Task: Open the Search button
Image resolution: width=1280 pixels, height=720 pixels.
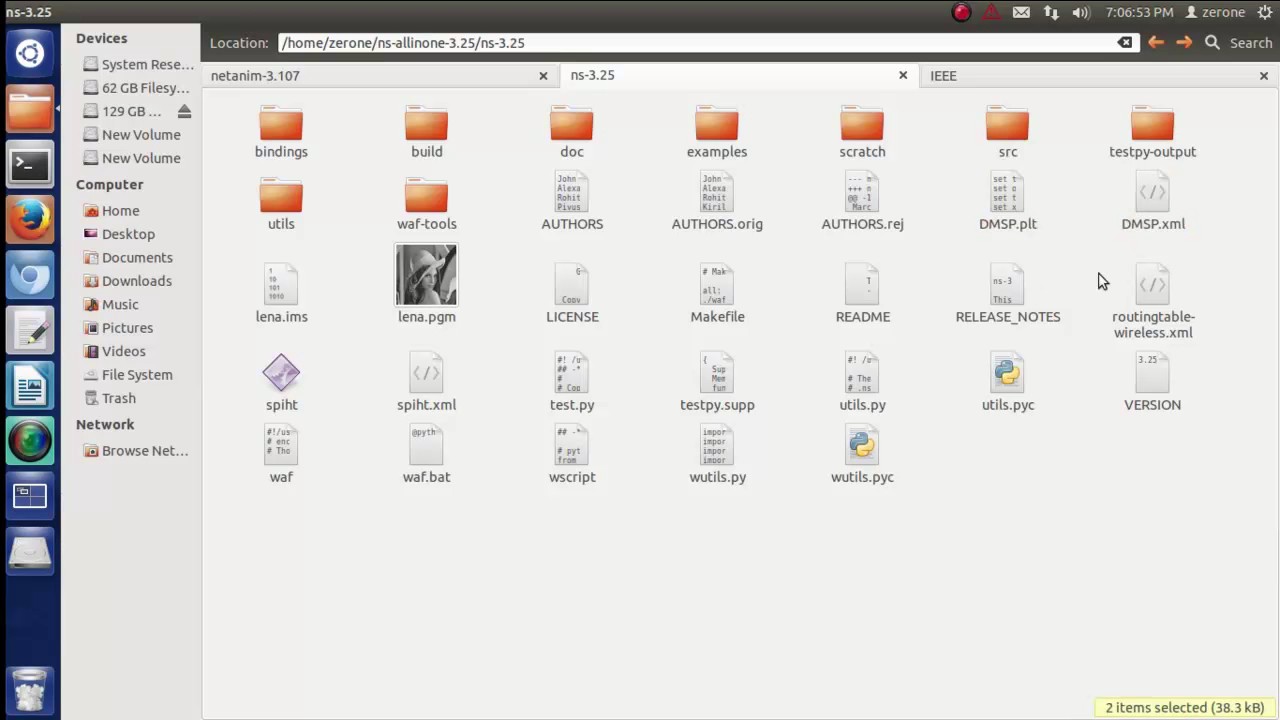Action: point(1239,43)
